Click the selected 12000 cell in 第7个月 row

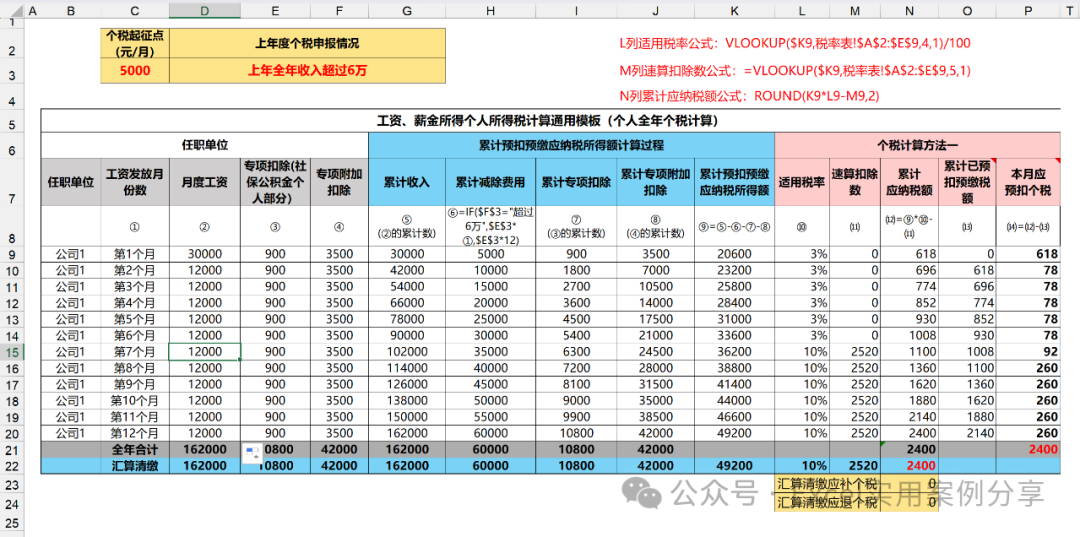coord(205,351)
